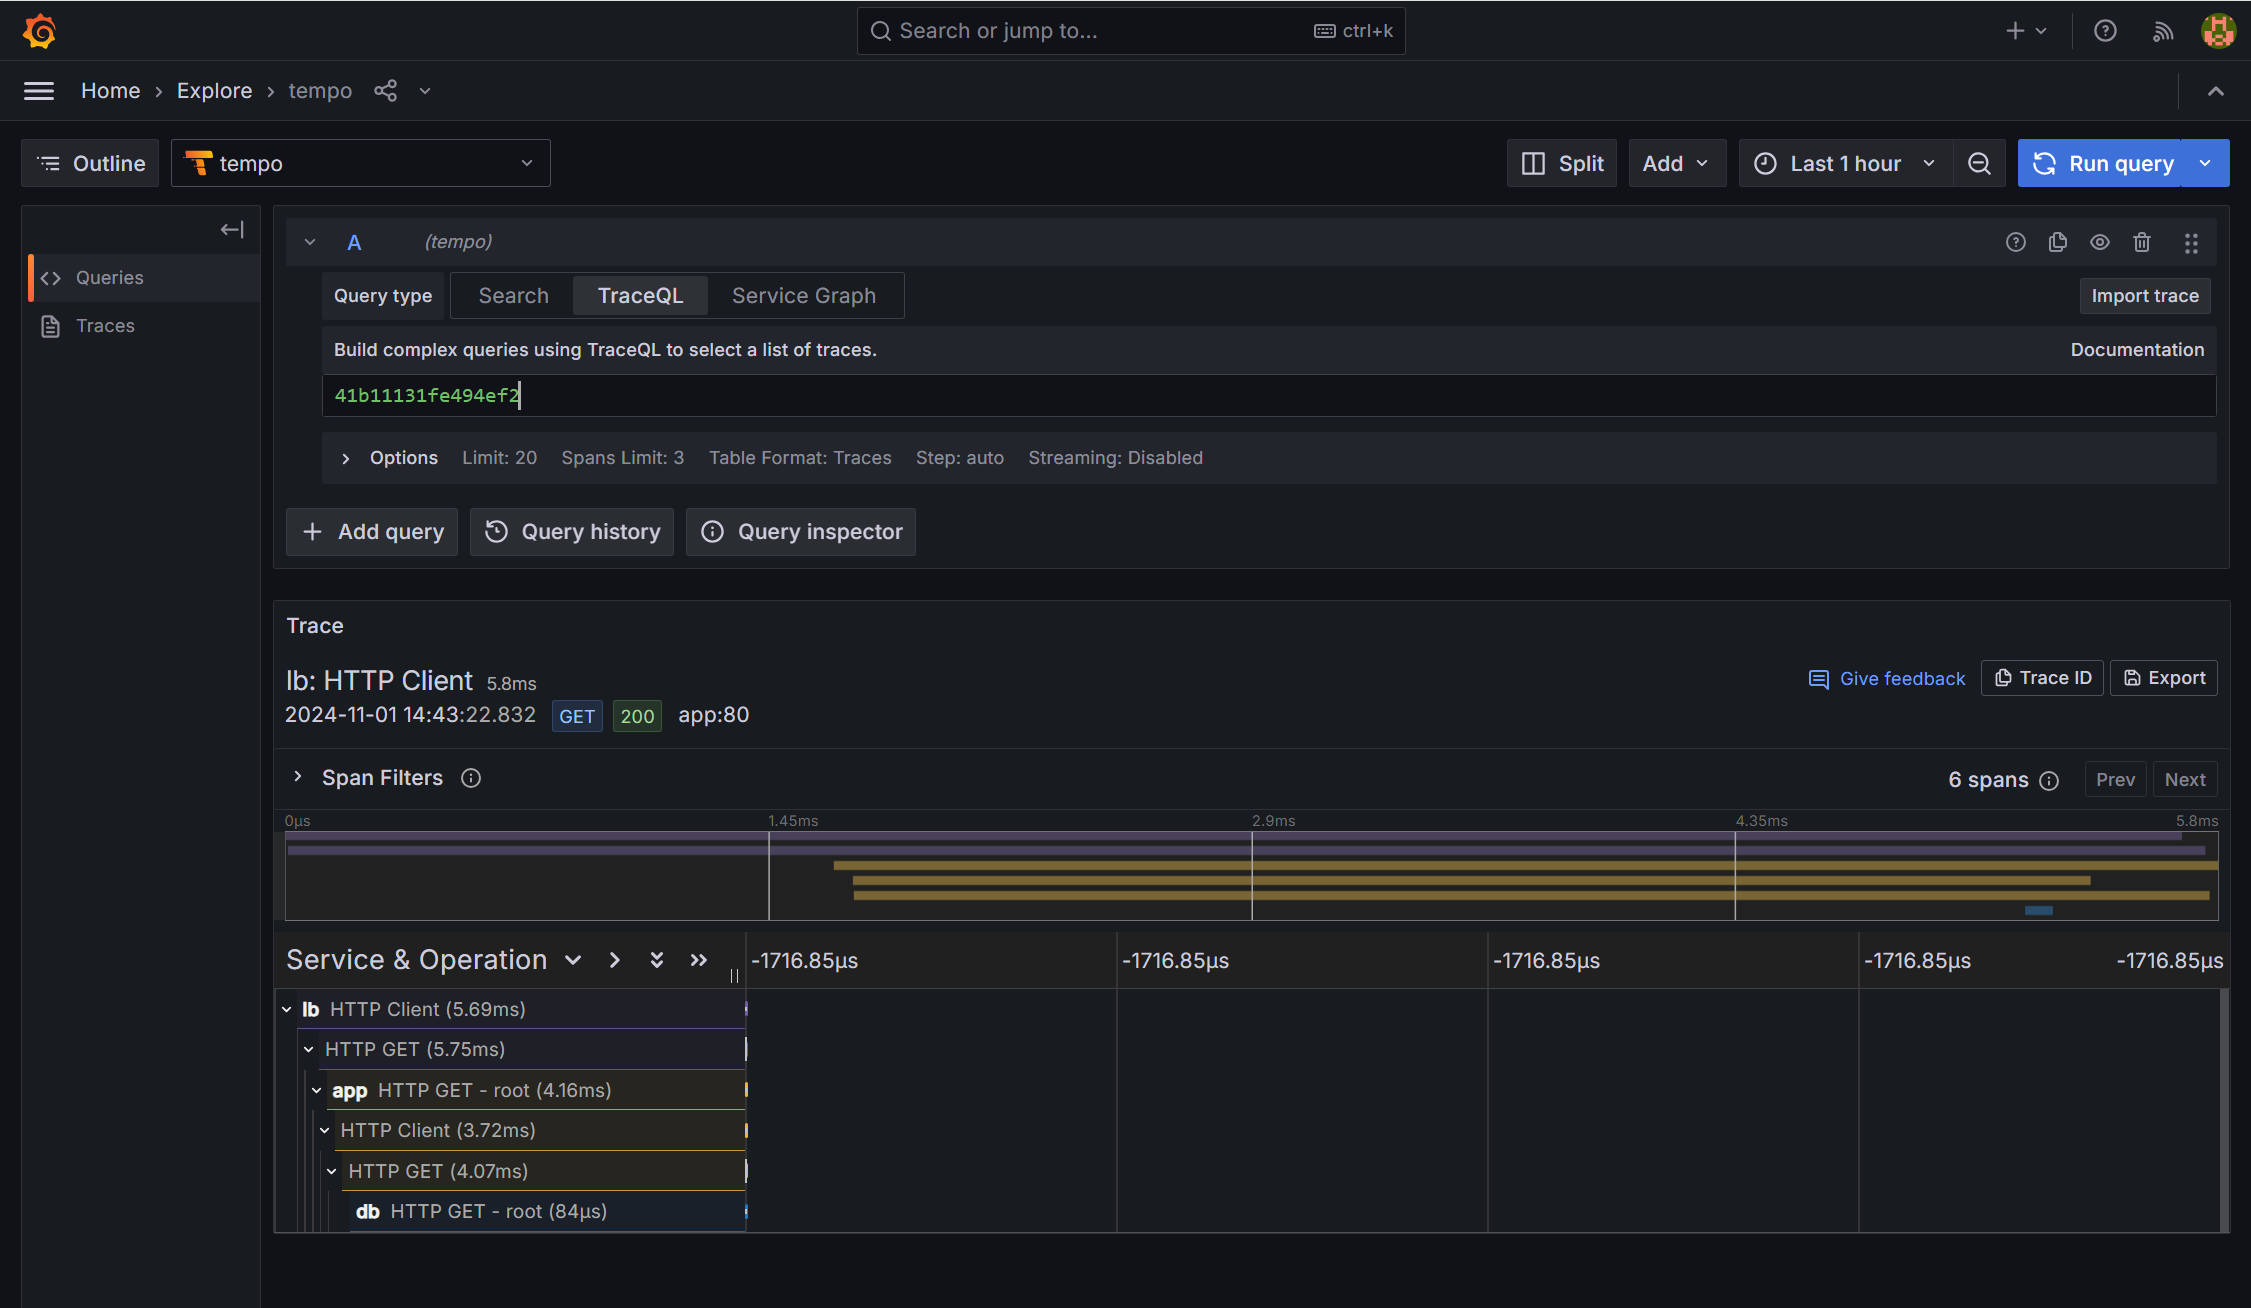Toggle query A visibility eye icon

2099,242
